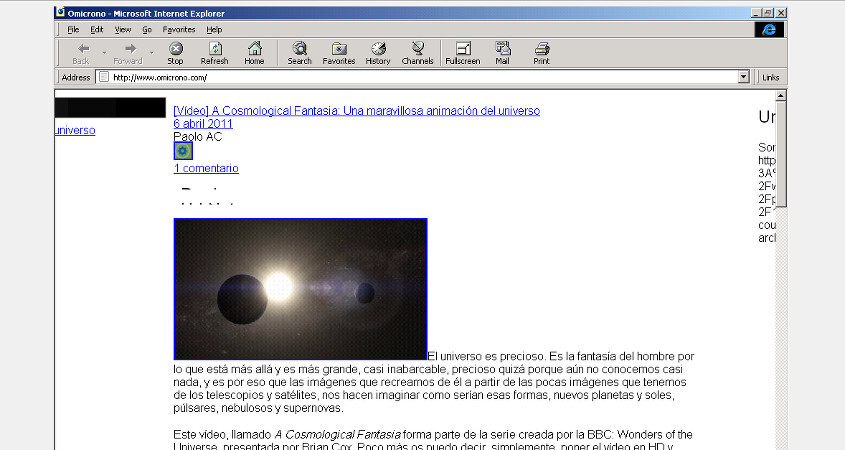
Task: Open the Favorites menu
Action: tap(179, 30)
